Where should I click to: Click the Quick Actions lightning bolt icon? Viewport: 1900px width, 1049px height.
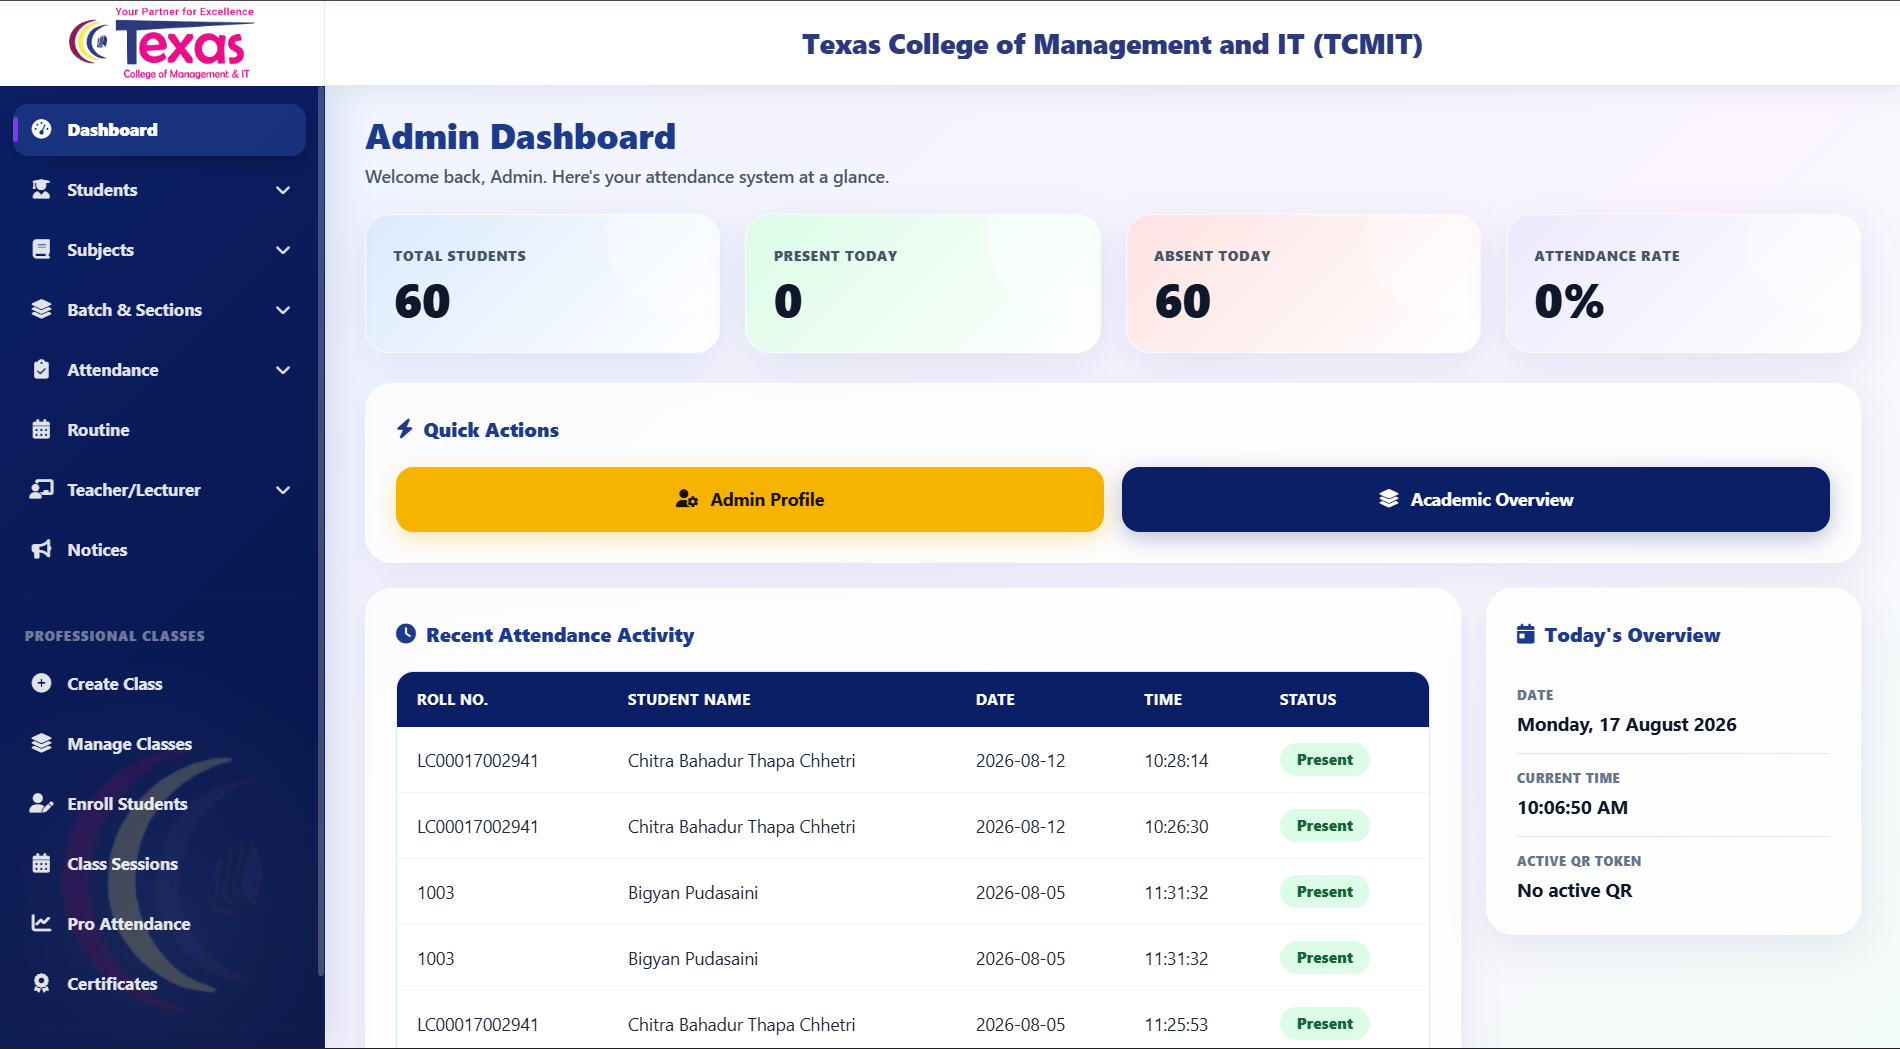405,429
